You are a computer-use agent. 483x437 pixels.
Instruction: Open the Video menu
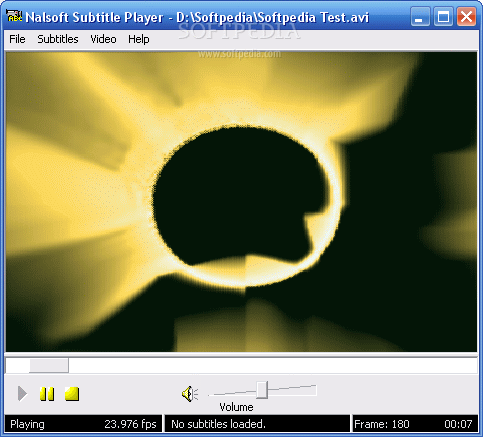pos(103,39)
